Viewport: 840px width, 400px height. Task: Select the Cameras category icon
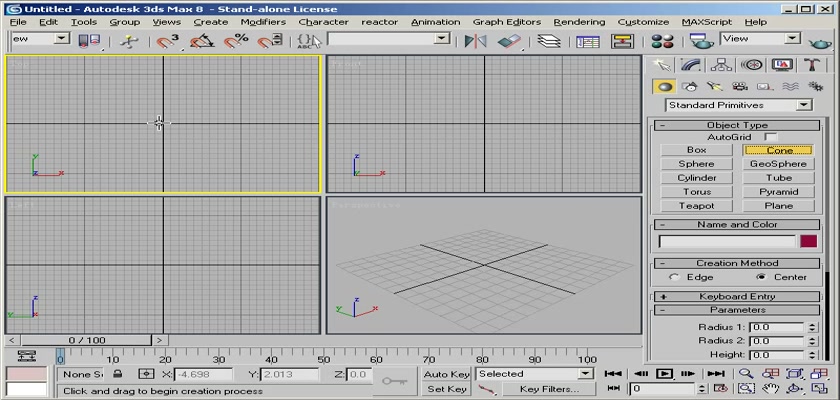tap(740, 86)
